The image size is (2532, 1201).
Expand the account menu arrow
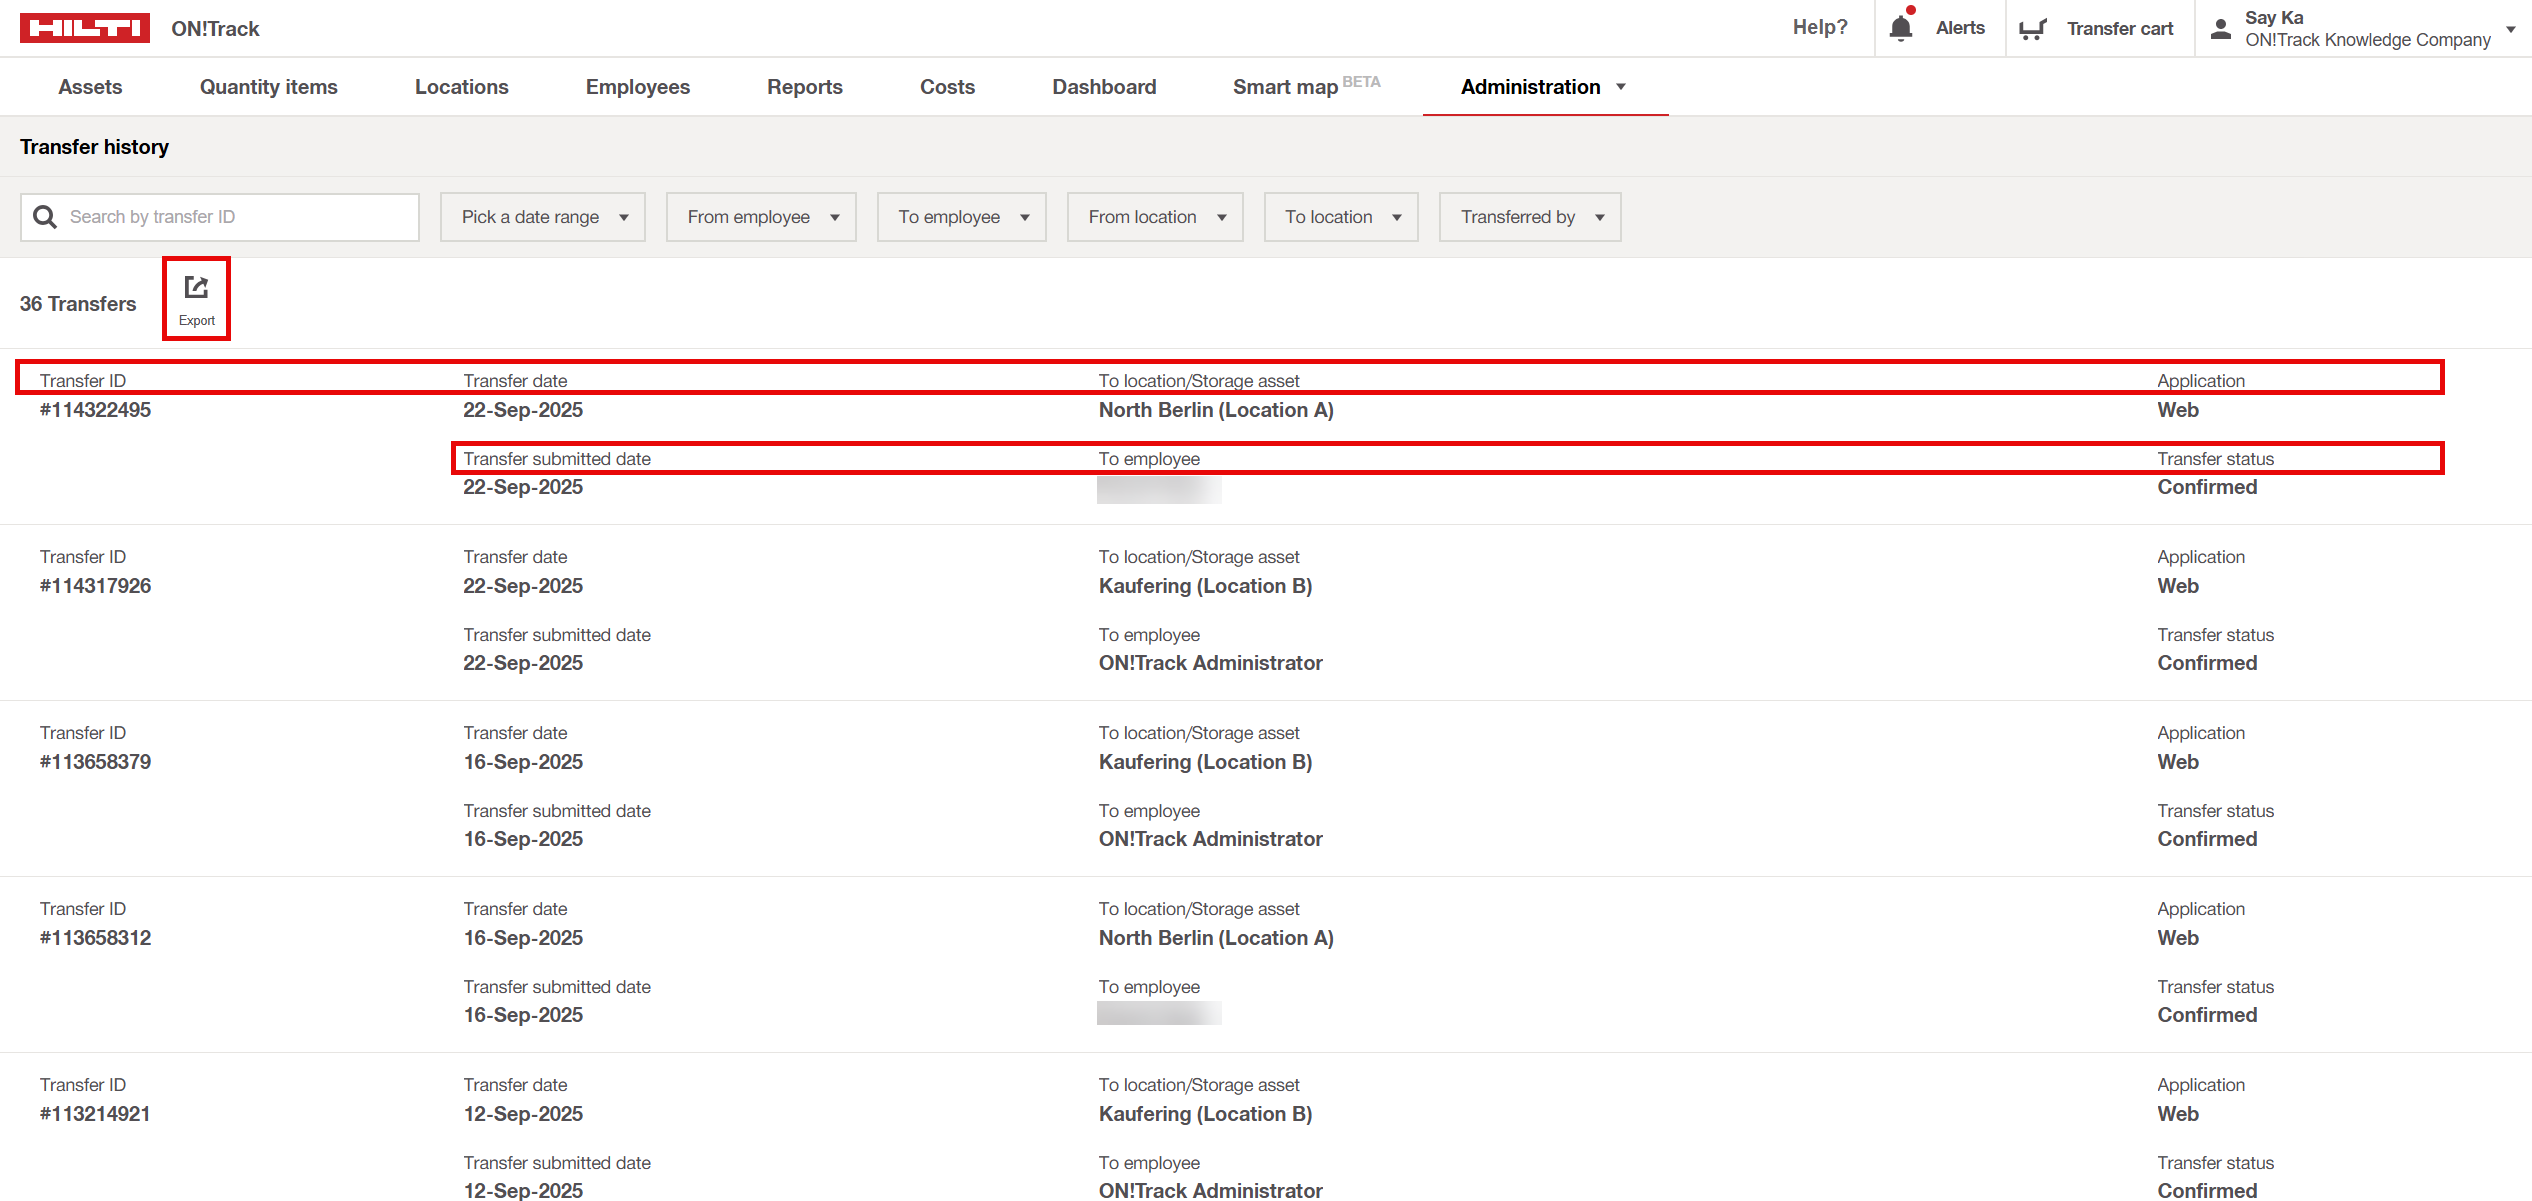(x=2510, y=29)
